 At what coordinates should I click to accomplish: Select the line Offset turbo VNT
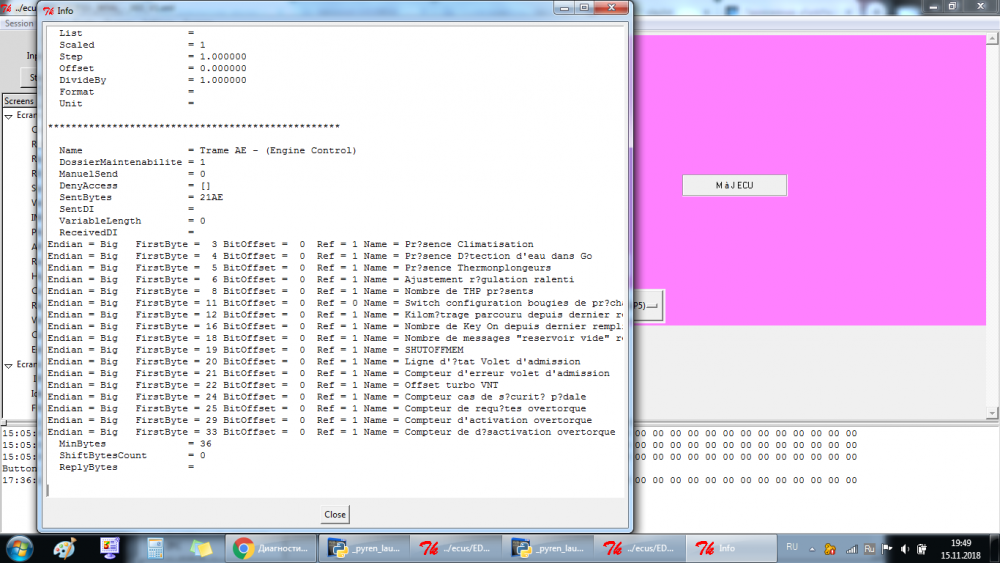pos(273,385)
